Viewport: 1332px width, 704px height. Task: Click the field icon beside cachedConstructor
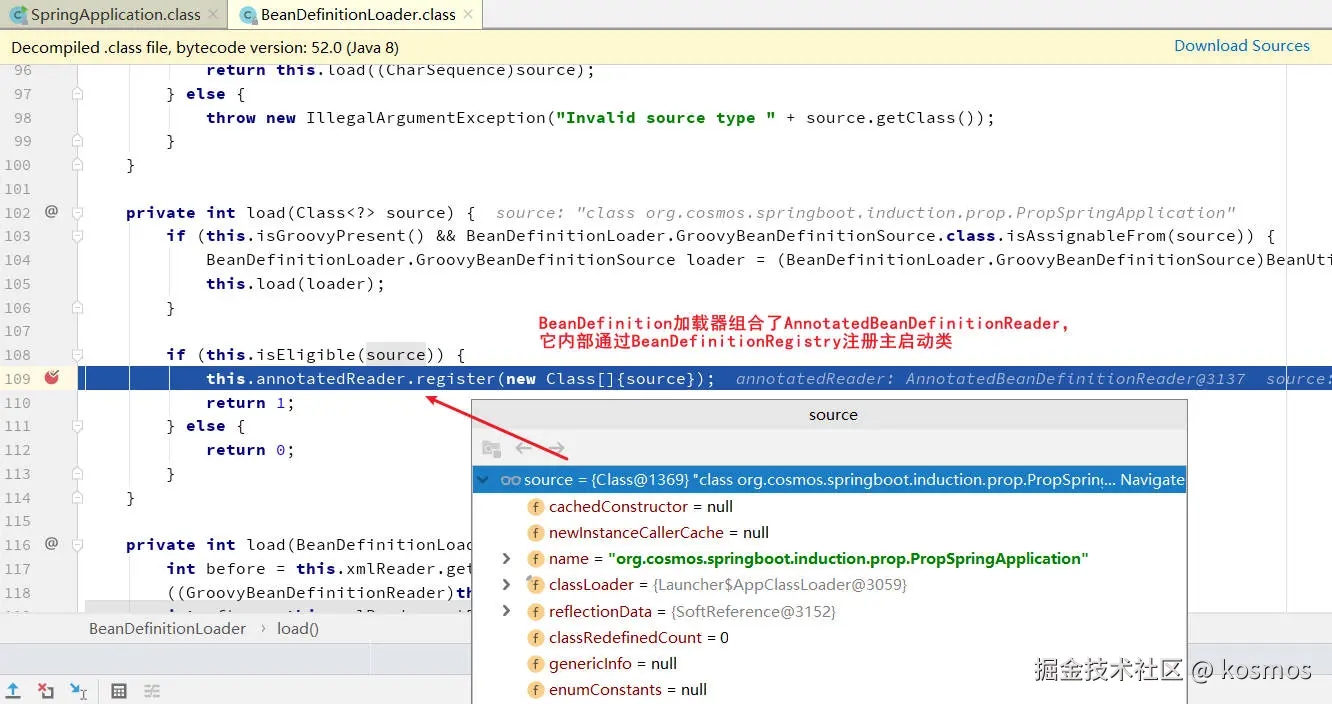click(535, 507)
